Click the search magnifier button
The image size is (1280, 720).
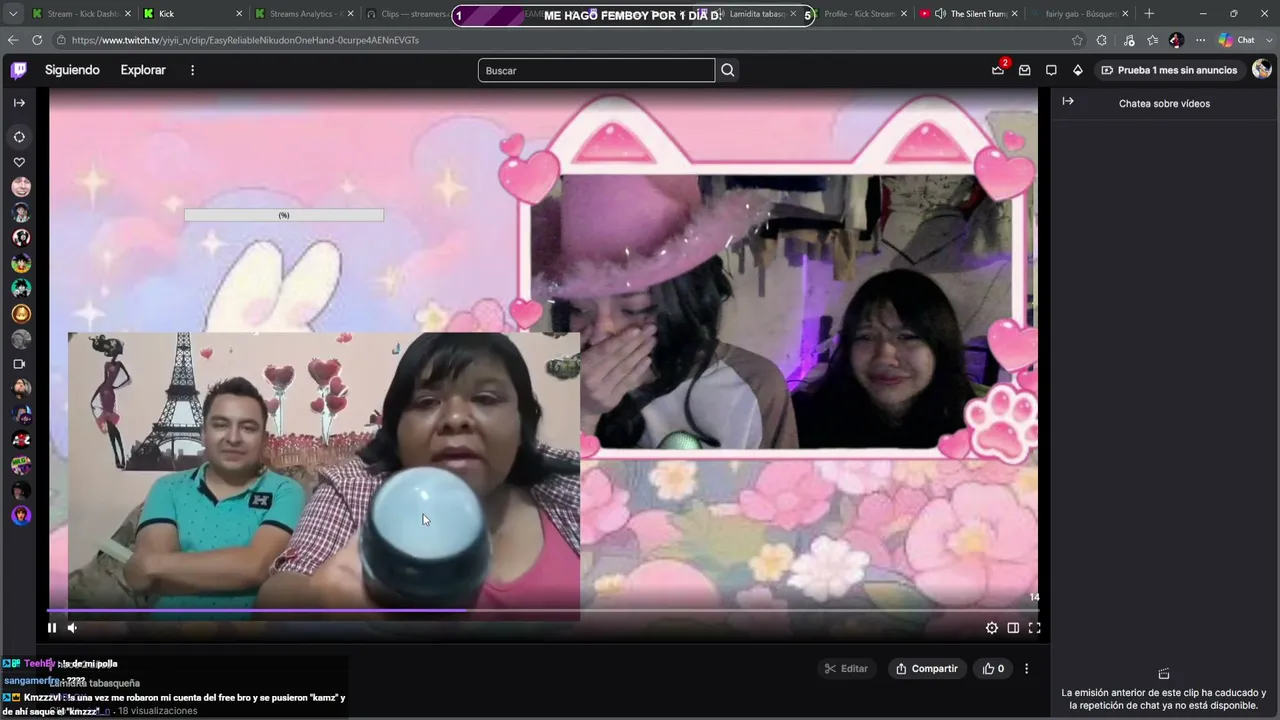click(728, 70)
